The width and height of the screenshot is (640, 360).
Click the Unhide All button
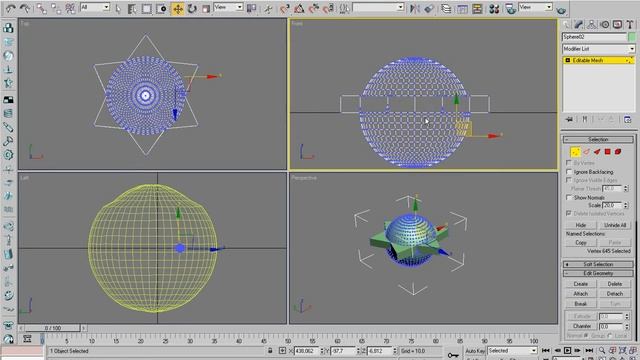pyautogui.click(x=615, y=225)
